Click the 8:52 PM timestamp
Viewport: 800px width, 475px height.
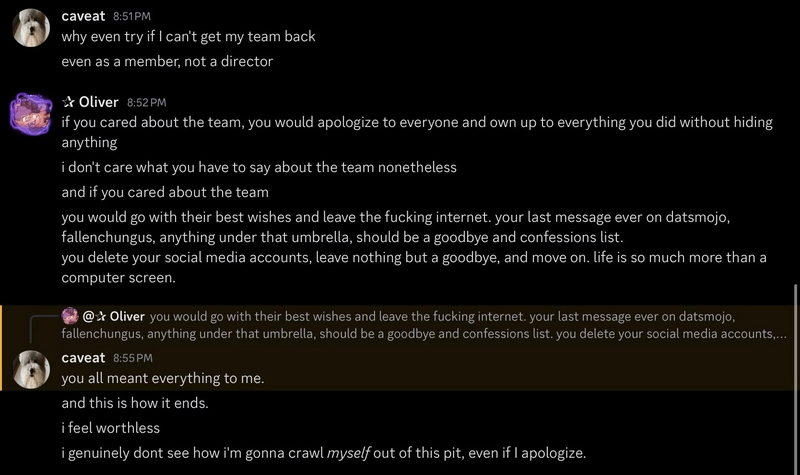(146, 103)
